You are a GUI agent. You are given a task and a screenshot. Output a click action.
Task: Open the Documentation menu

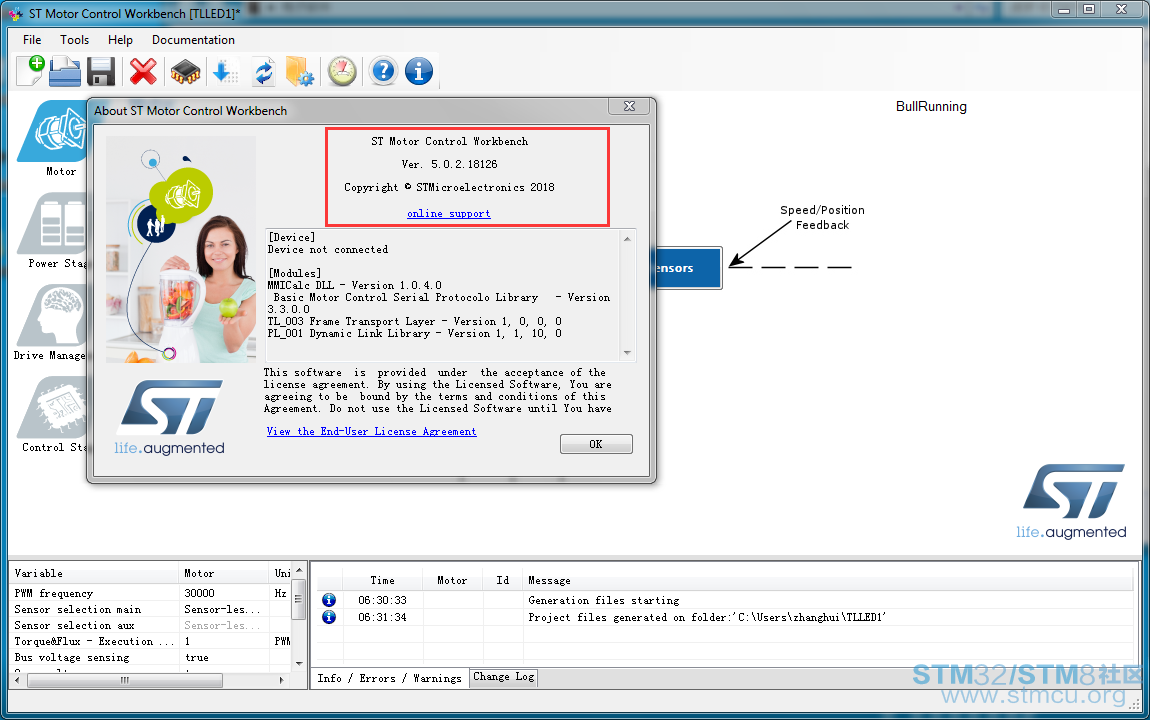[x=194, y=40]
